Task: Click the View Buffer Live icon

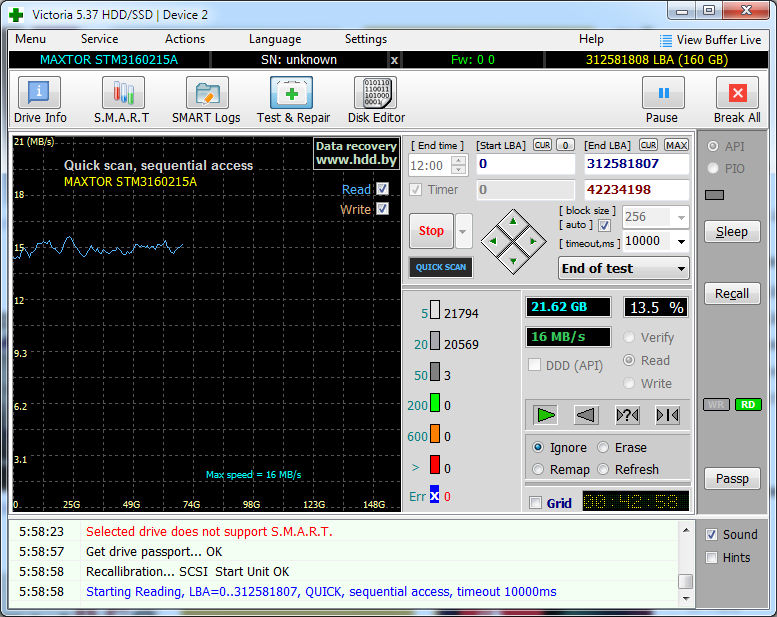Action: point(666,40)
